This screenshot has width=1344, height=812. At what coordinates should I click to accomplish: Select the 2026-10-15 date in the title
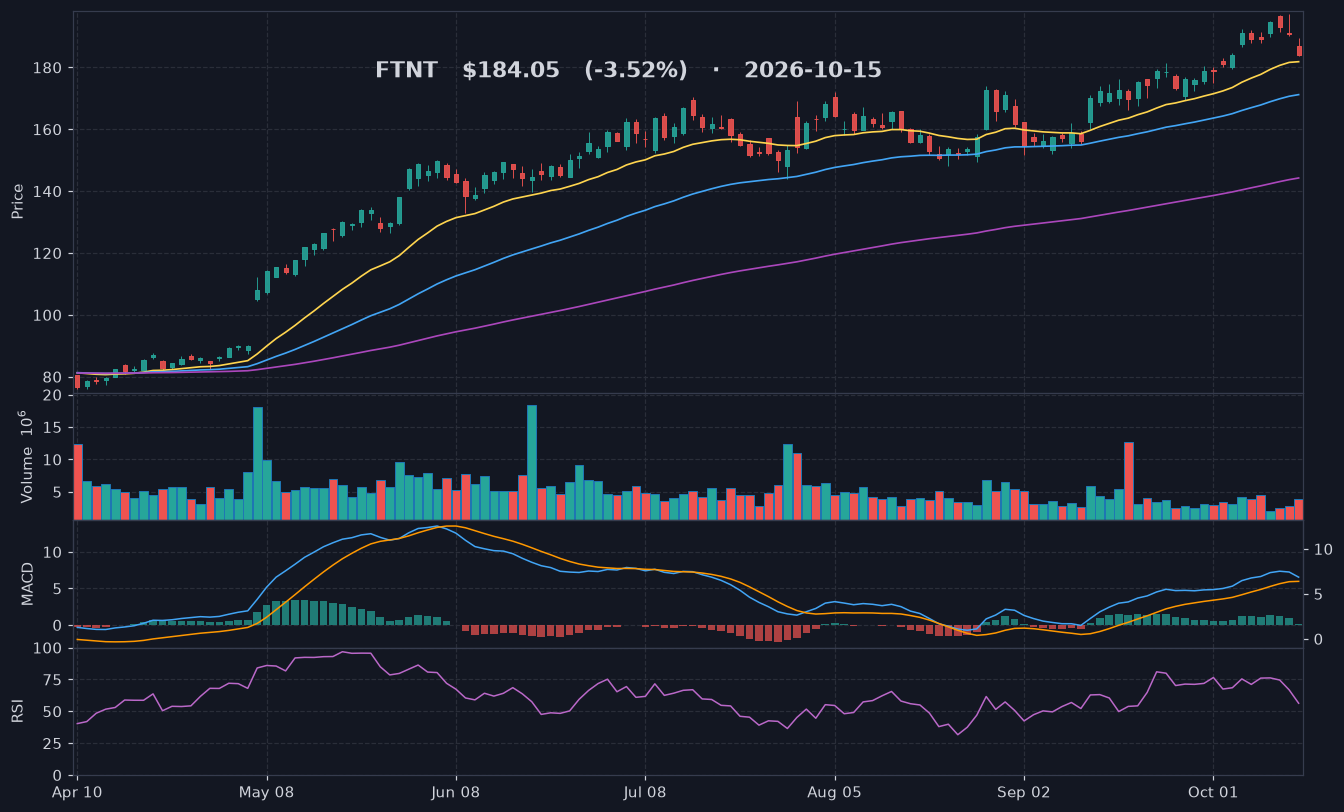[x=813, y=71]
